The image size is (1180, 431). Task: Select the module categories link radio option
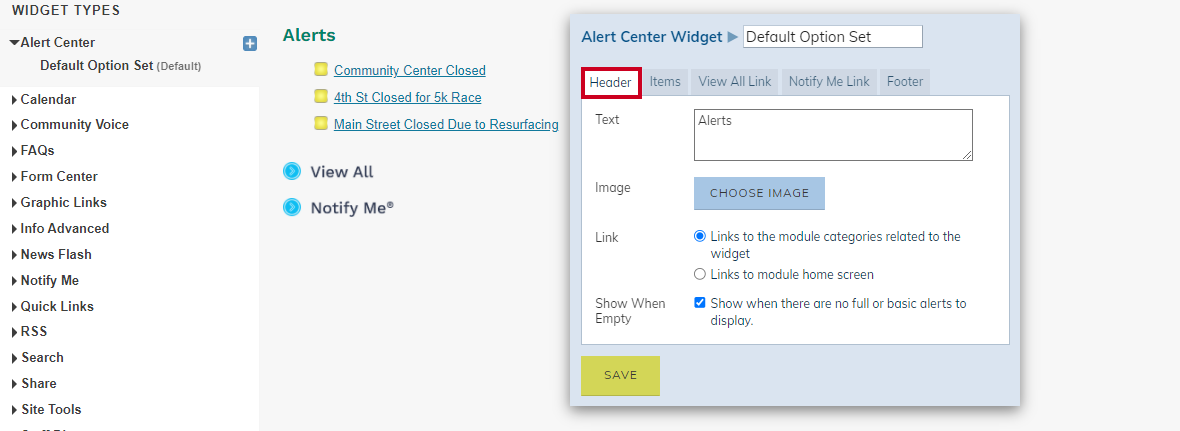pyautogui.click(x=700, y=236)
